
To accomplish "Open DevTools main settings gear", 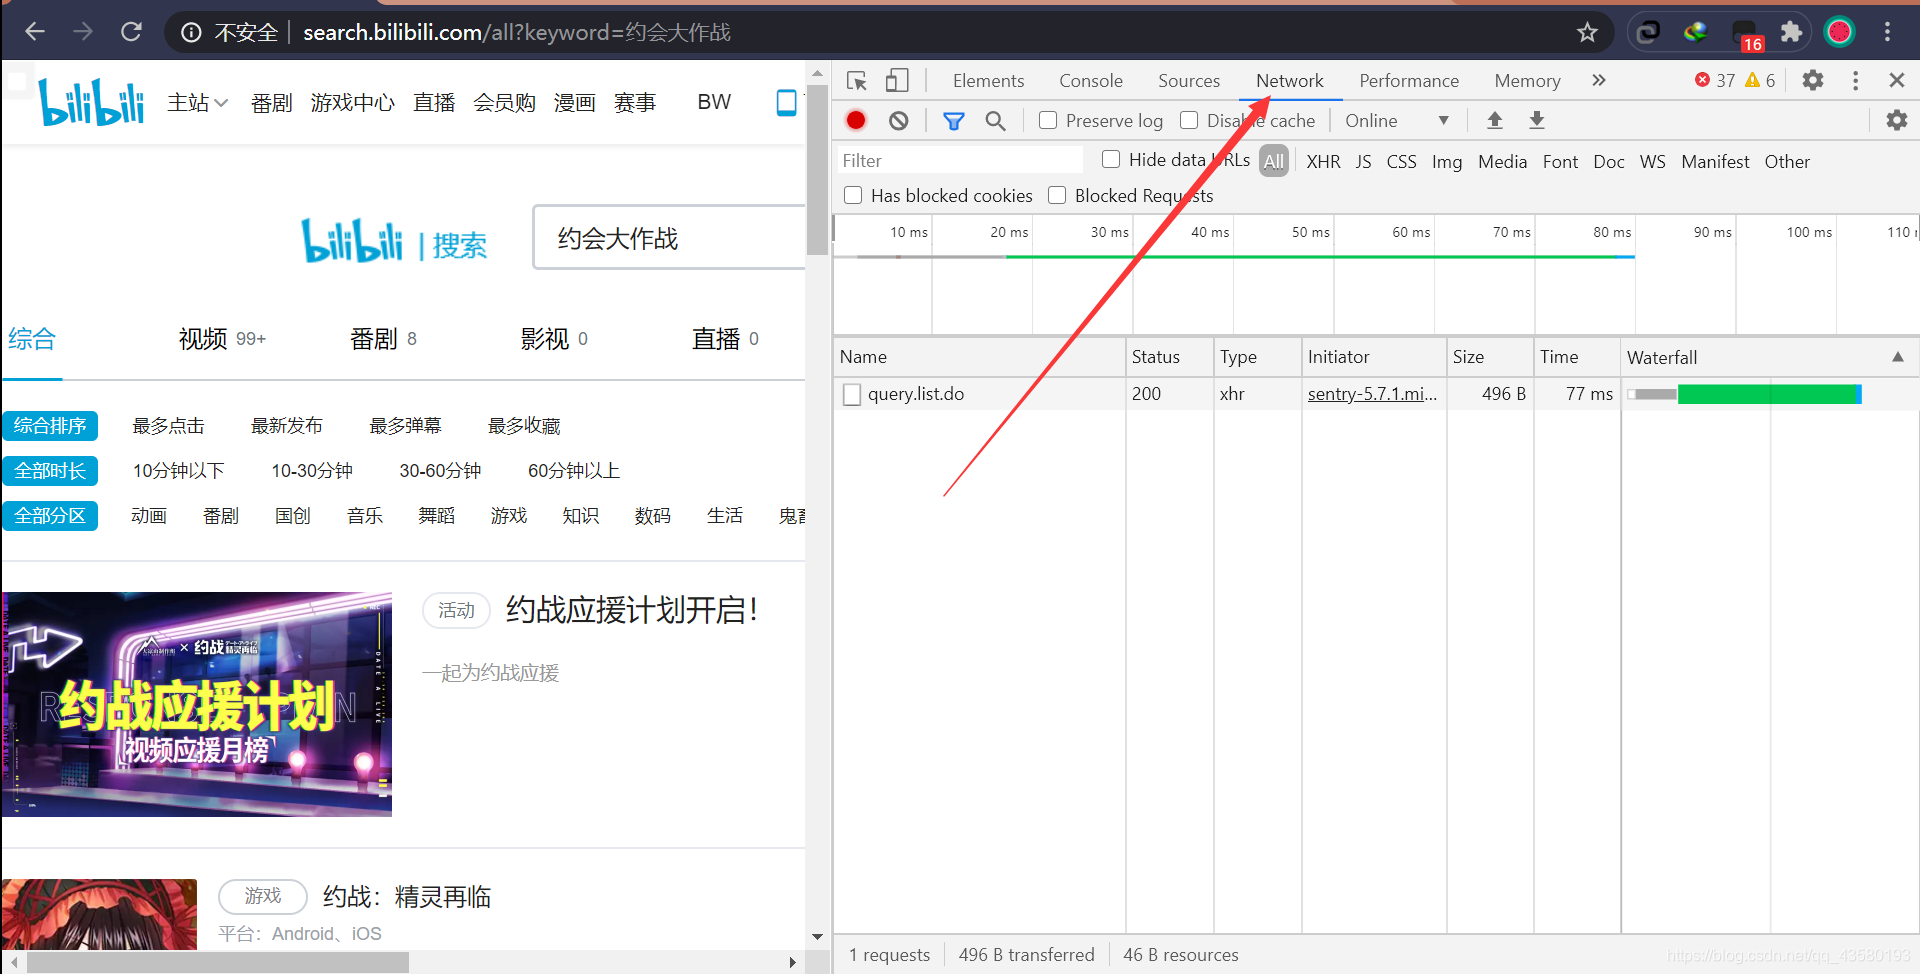I will point(1812,80).
